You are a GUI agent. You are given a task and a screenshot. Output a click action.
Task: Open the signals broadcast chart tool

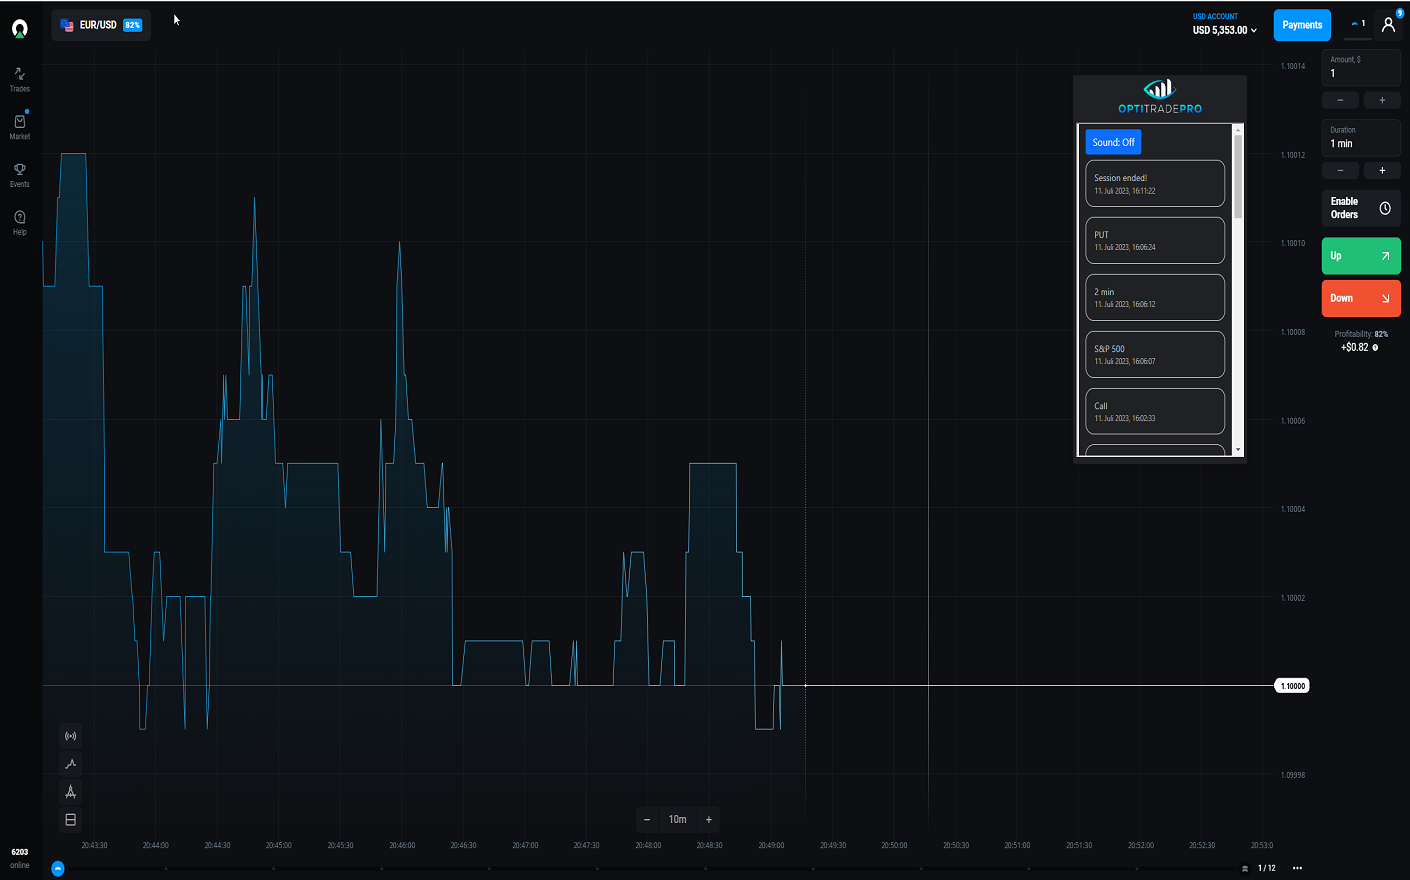(71, 736)
